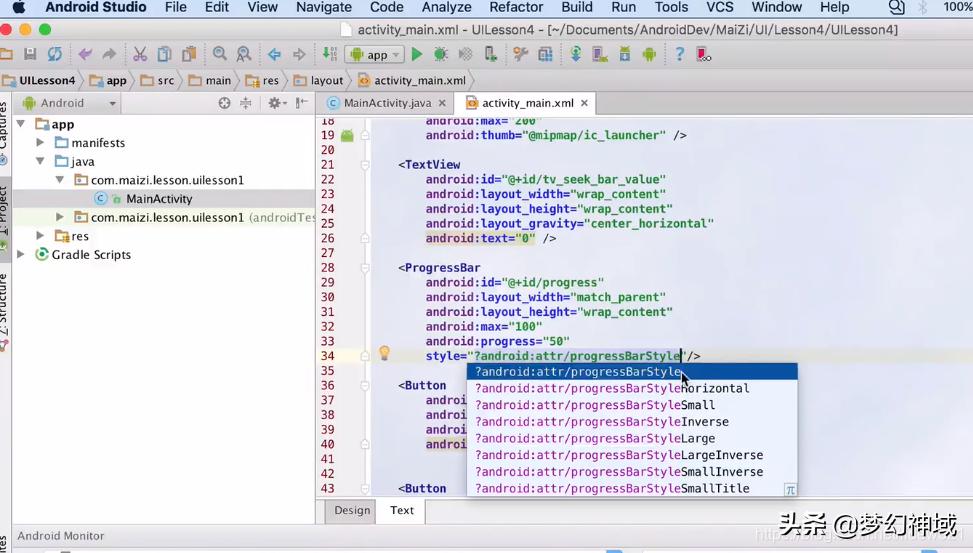Click the Find magnifier icon in the toolbar
Image resolution: width=973 pixels, height=553 pixels.
[x=220, y=54]
